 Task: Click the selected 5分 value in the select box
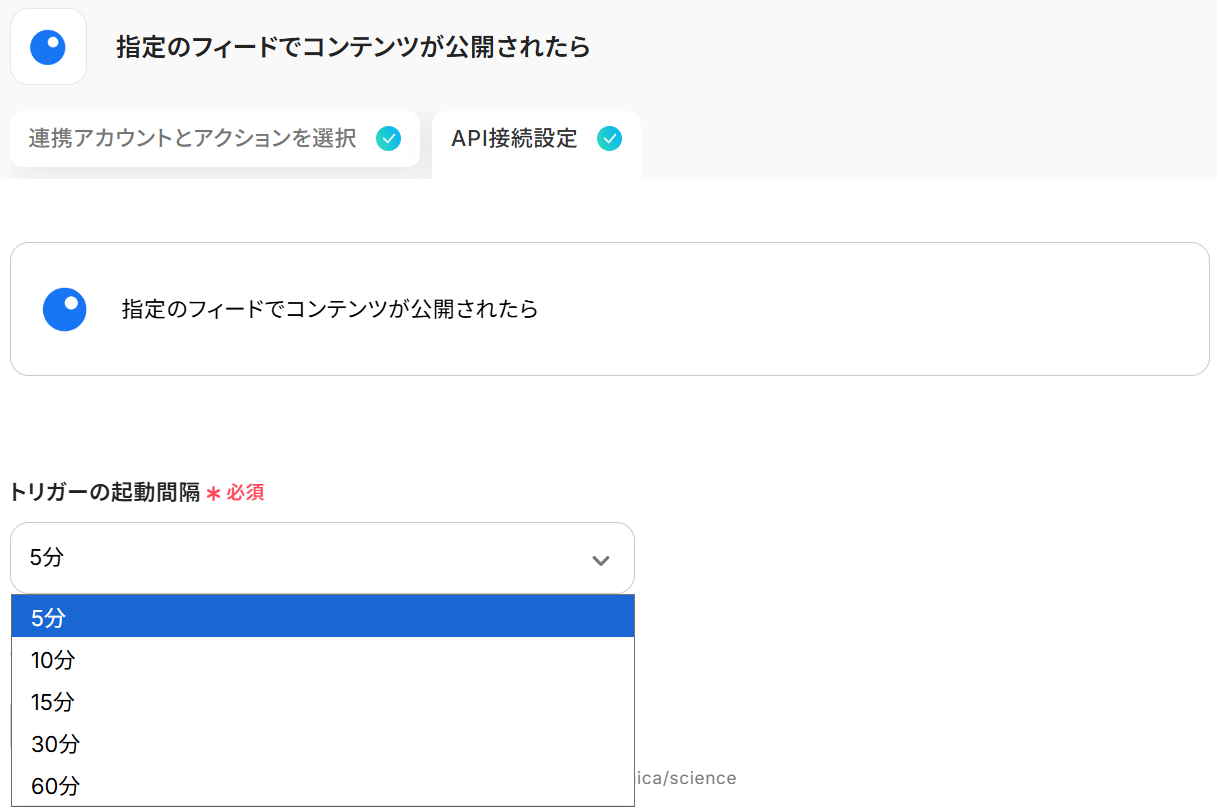click(x=47, y=558)
